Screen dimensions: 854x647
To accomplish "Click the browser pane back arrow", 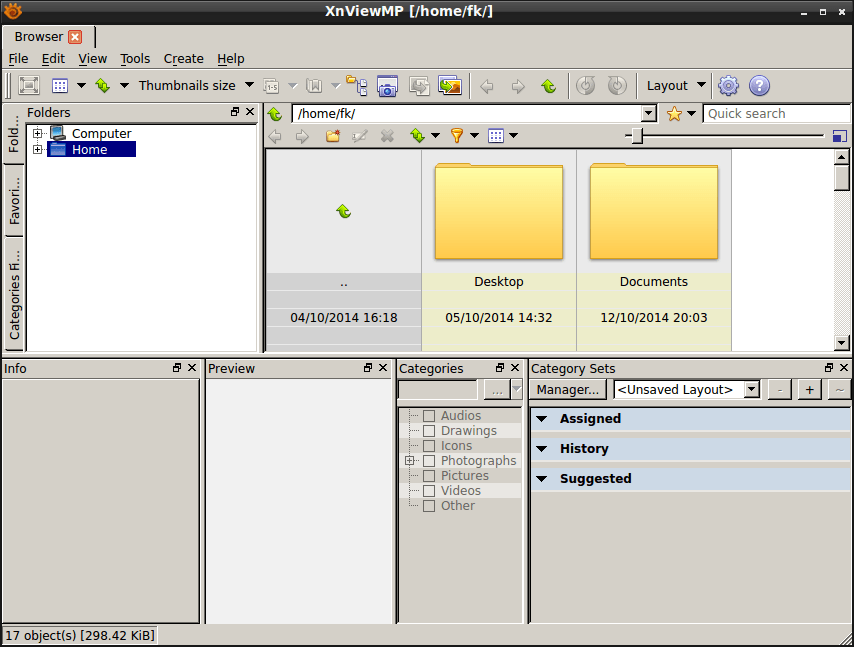I will click(275, 136).
